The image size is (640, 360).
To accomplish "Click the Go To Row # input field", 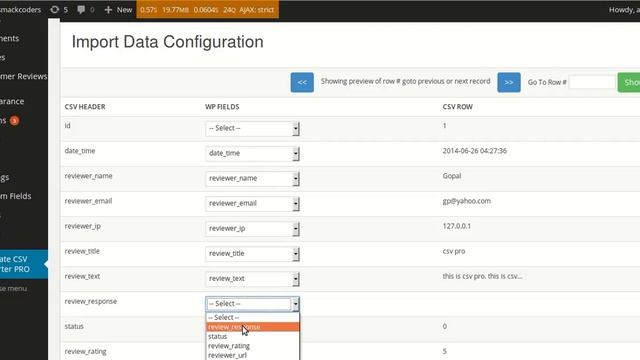I will 592,82.
